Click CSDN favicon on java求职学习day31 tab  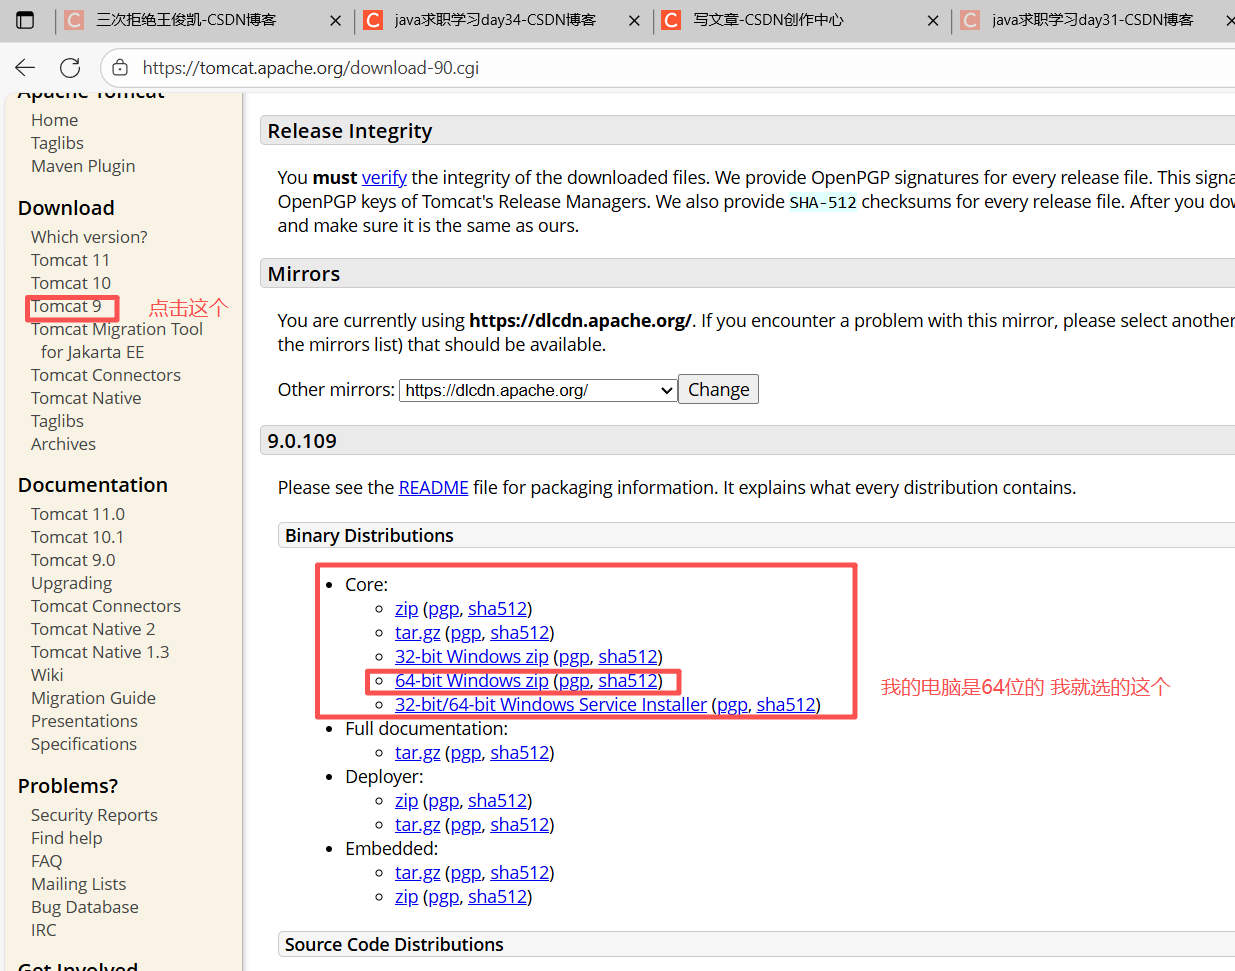click(x=970, y=20)
